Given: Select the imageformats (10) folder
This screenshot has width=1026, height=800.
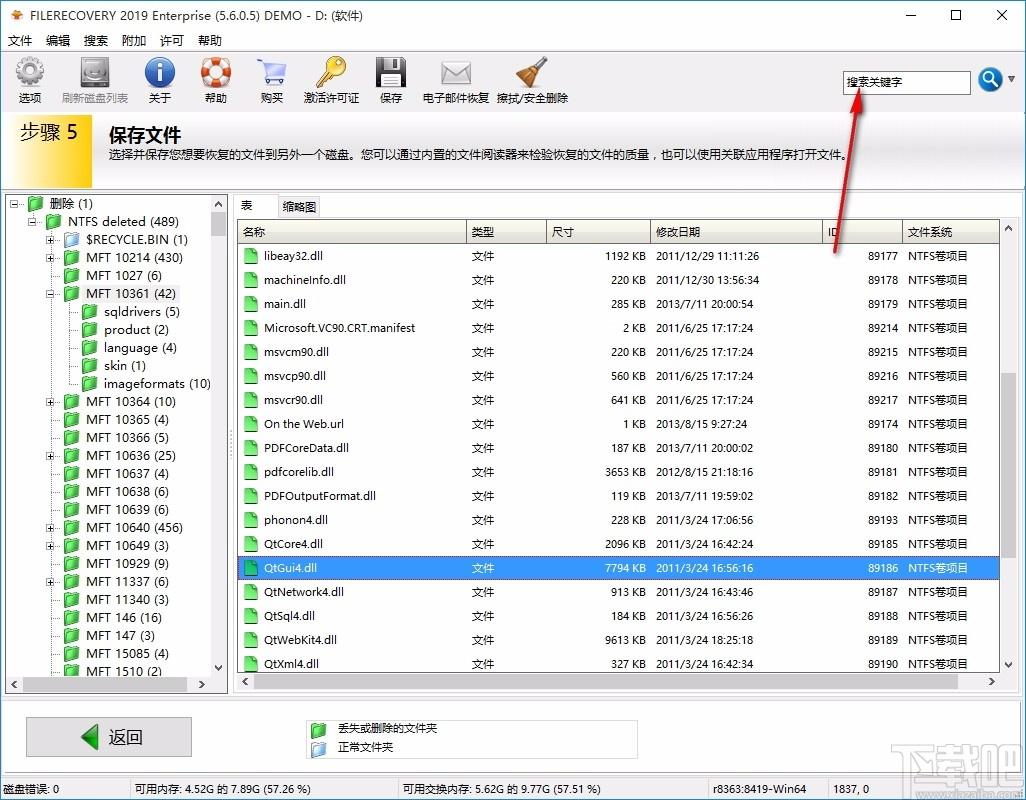Looking at the screenshot, I should click(157, 383).
